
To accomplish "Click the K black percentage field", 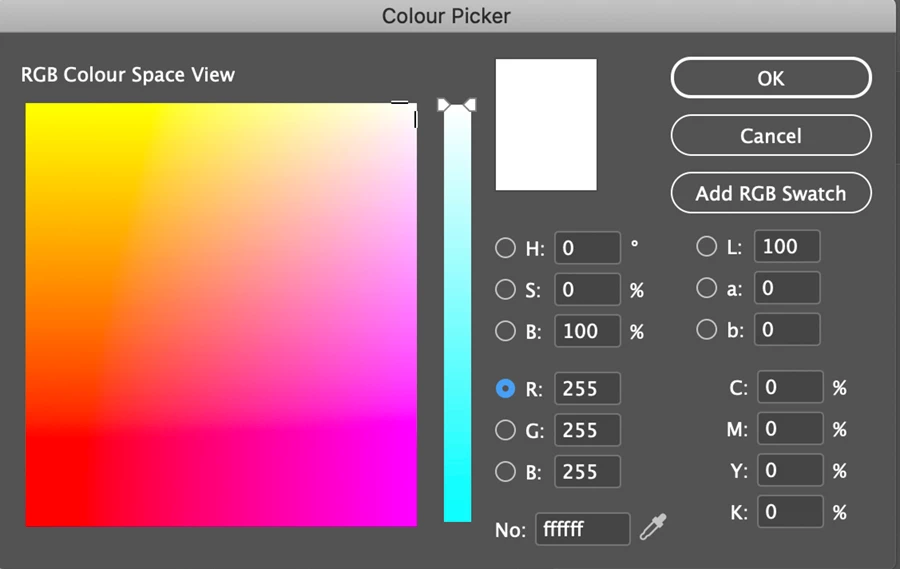I will (789, 512).
